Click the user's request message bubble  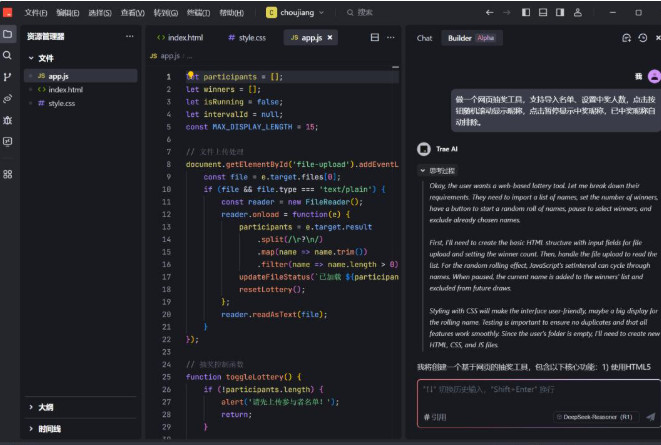pyautogui.click(x=556, y=110)
